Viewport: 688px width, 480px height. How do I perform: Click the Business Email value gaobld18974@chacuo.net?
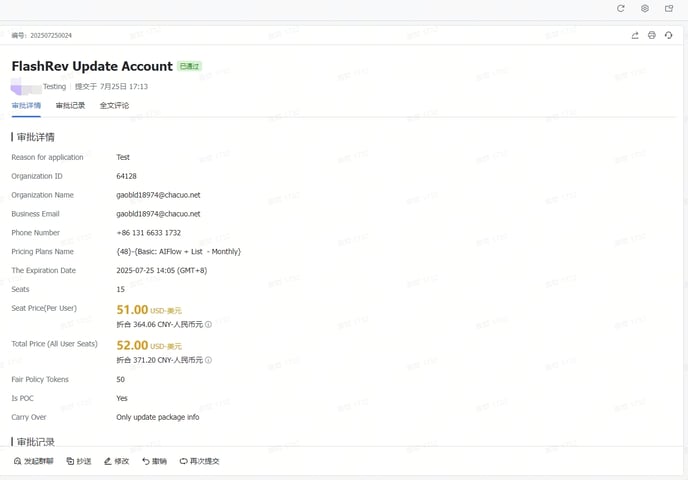point(158,214)
